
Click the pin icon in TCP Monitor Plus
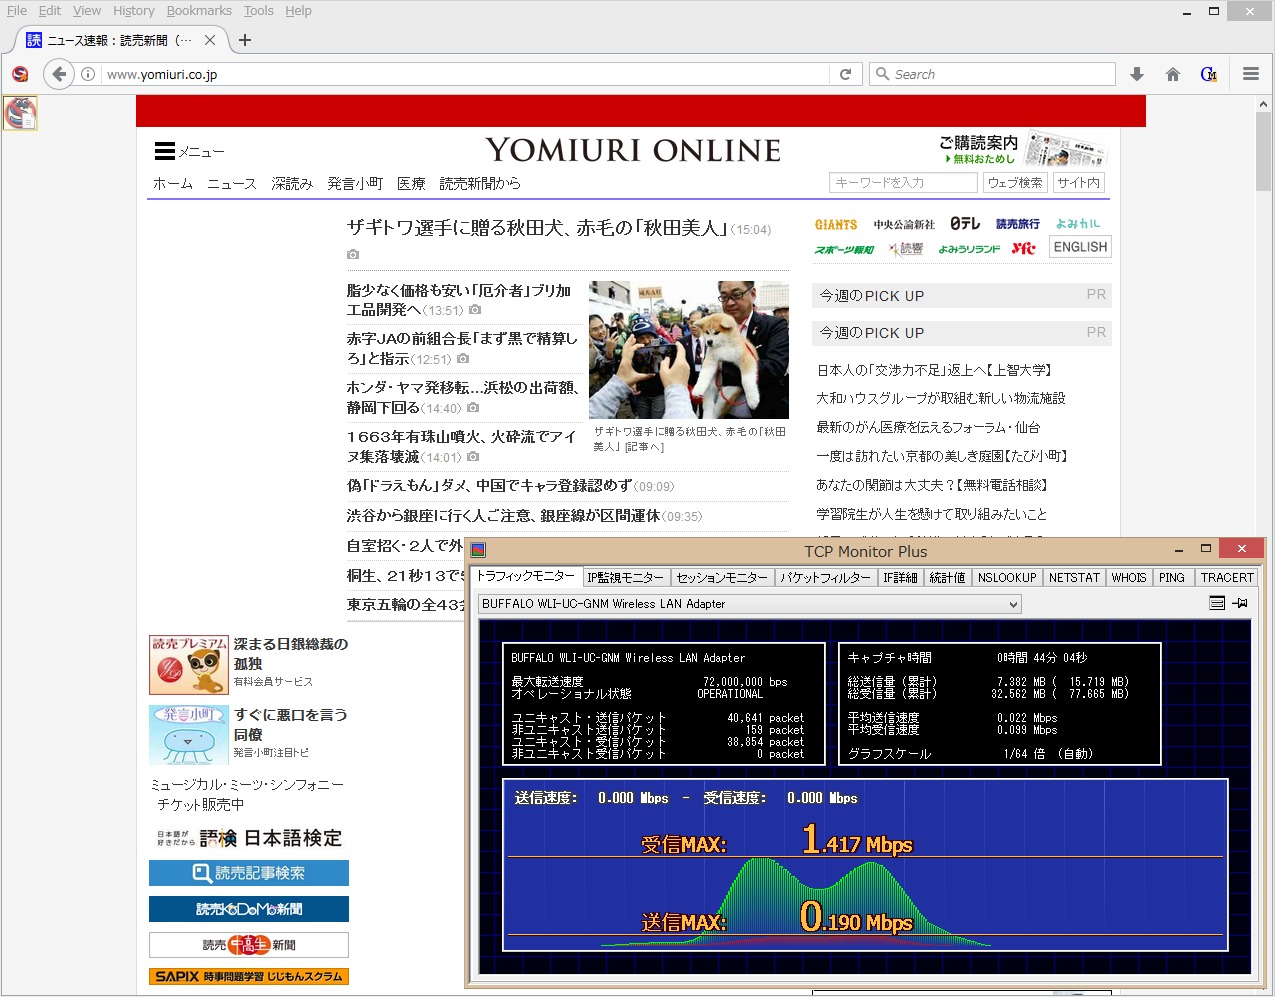[x=1240, y=603]
